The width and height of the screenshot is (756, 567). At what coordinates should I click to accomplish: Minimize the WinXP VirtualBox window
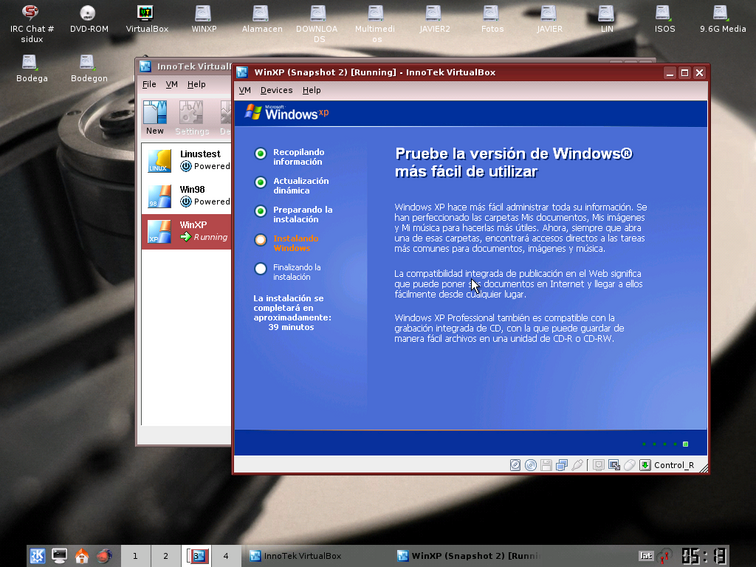pos(669,73)
